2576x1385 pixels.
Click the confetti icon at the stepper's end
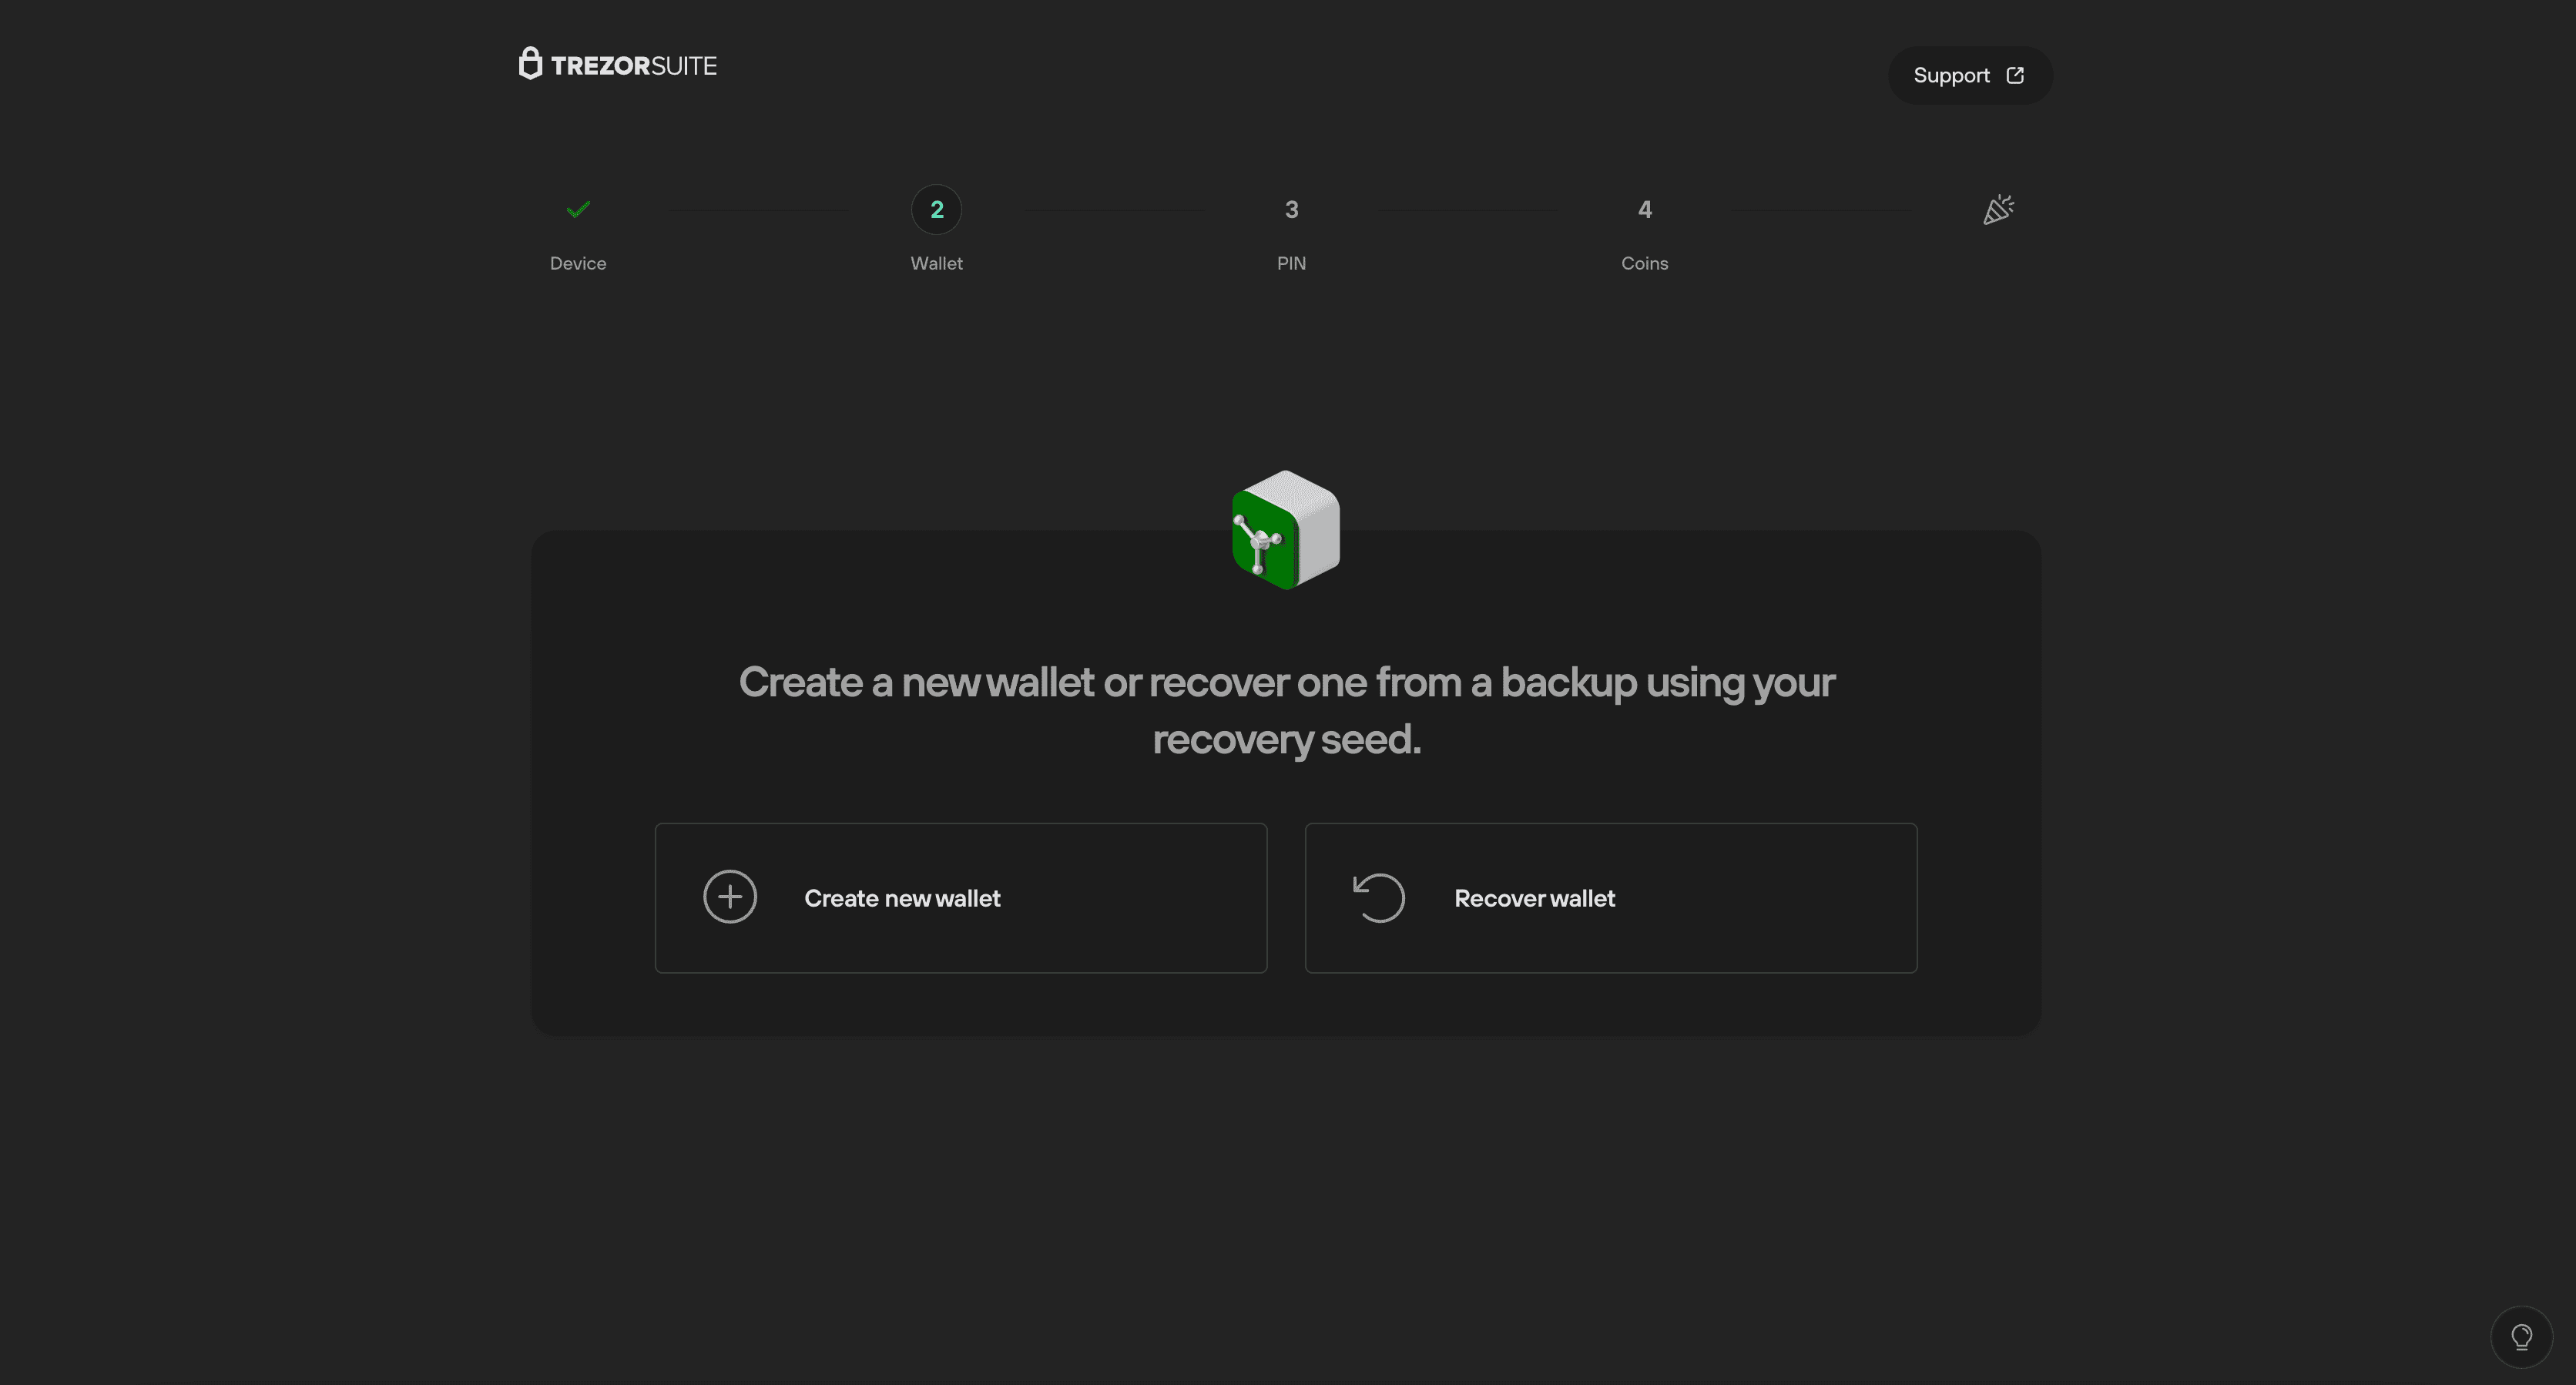coord(1997,209)
